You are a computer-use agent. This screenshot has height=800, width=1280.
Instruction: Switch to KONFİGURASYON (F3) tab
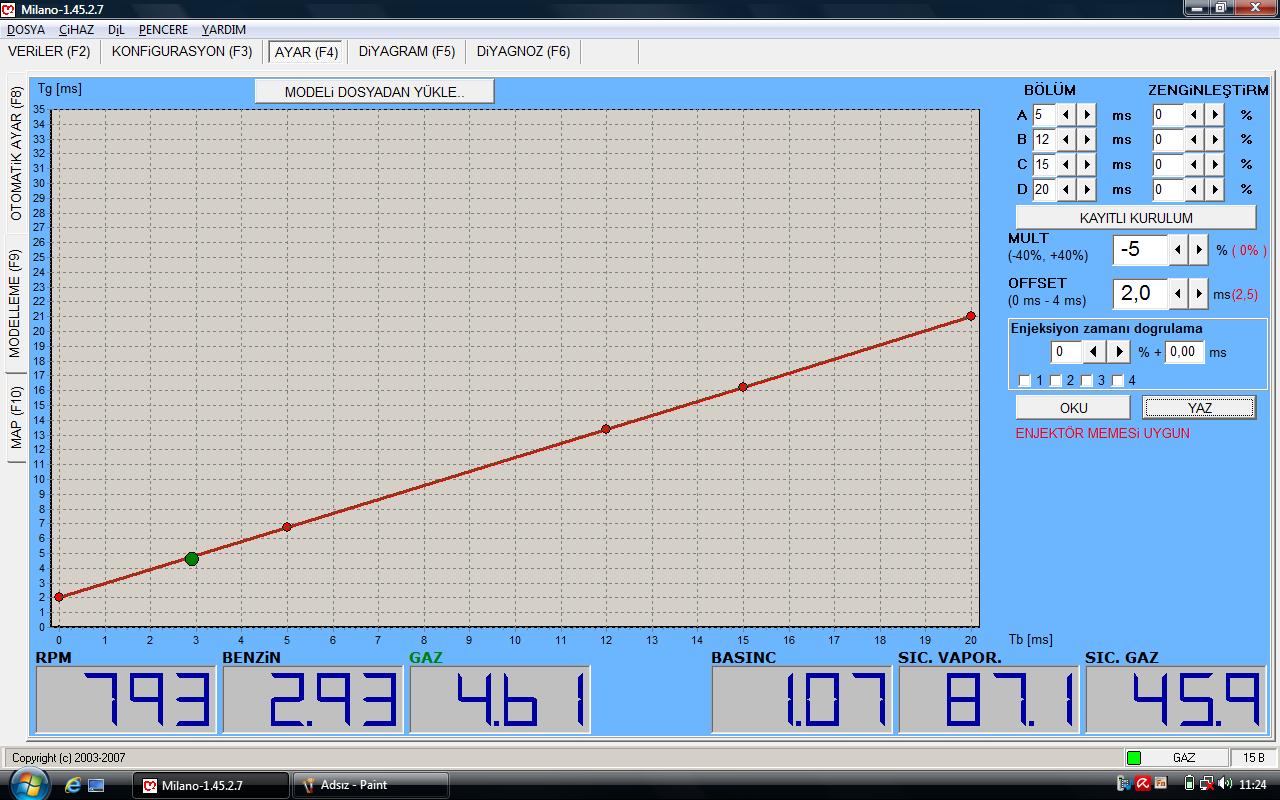click(182, 51)
